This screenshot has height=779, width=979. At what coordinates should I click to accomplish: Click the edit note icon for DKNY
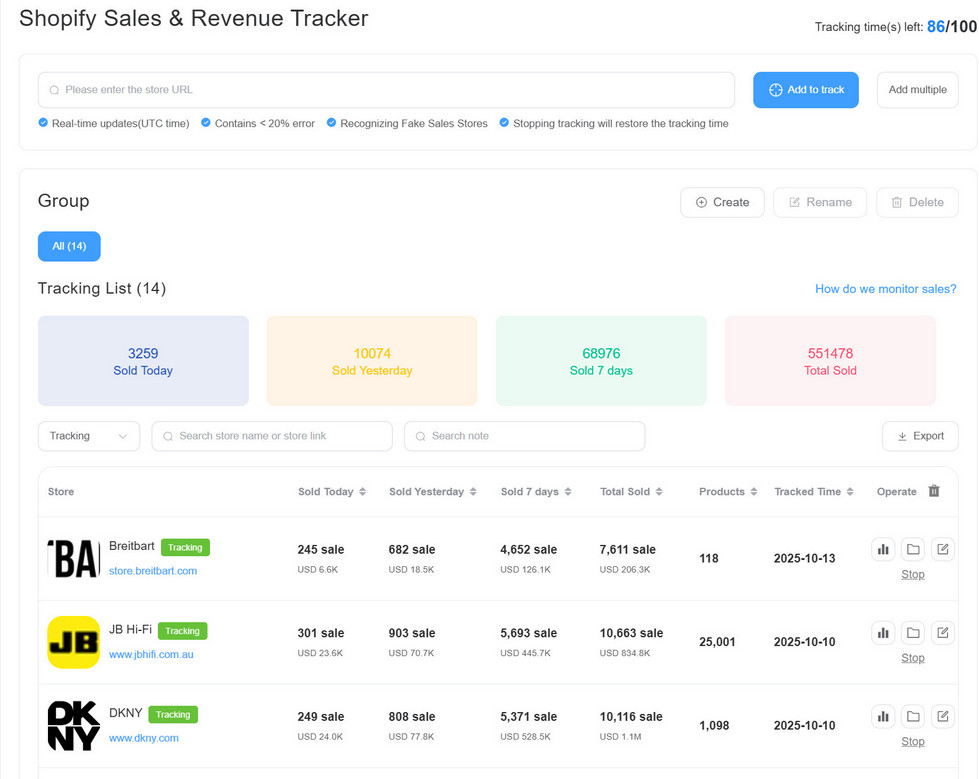[x=942, y=716]
